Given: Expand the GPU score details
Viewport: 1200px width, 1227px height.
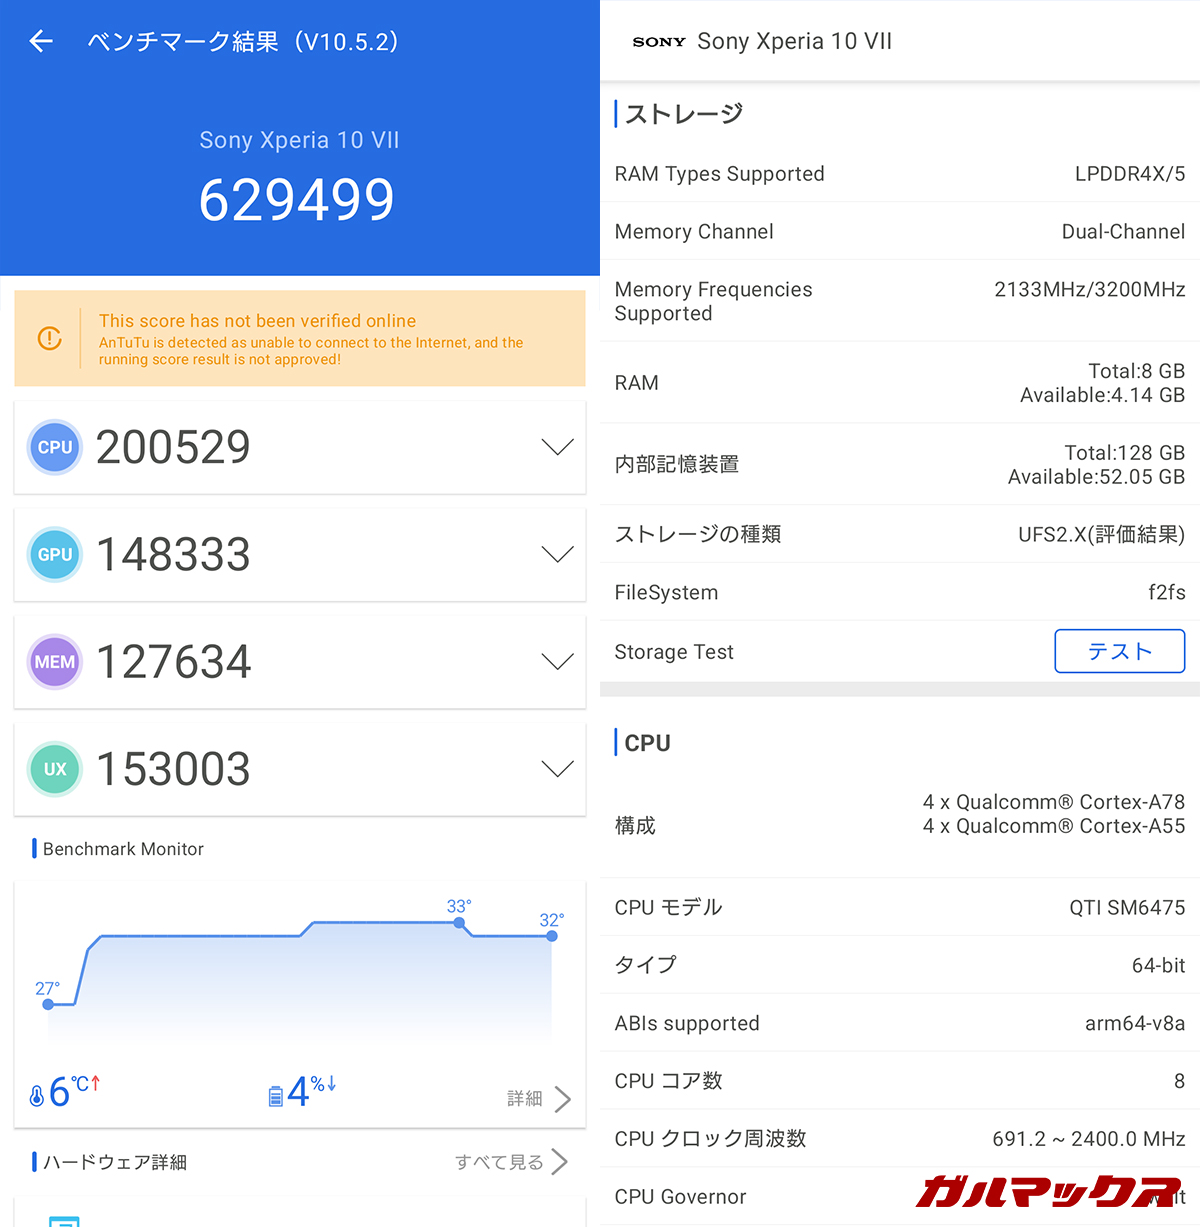Looking at the screenshot, I should 557,554.
